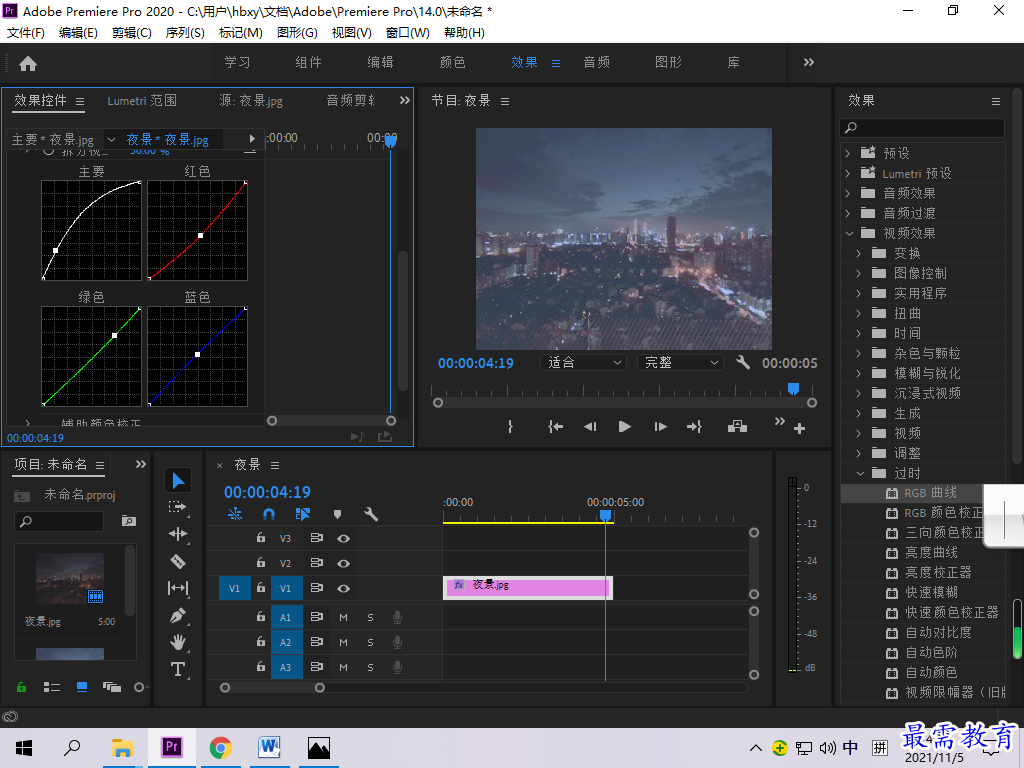Switch to 编辑 workspace tab
Screen dimensions: 1024x768
tap(380, 62)
